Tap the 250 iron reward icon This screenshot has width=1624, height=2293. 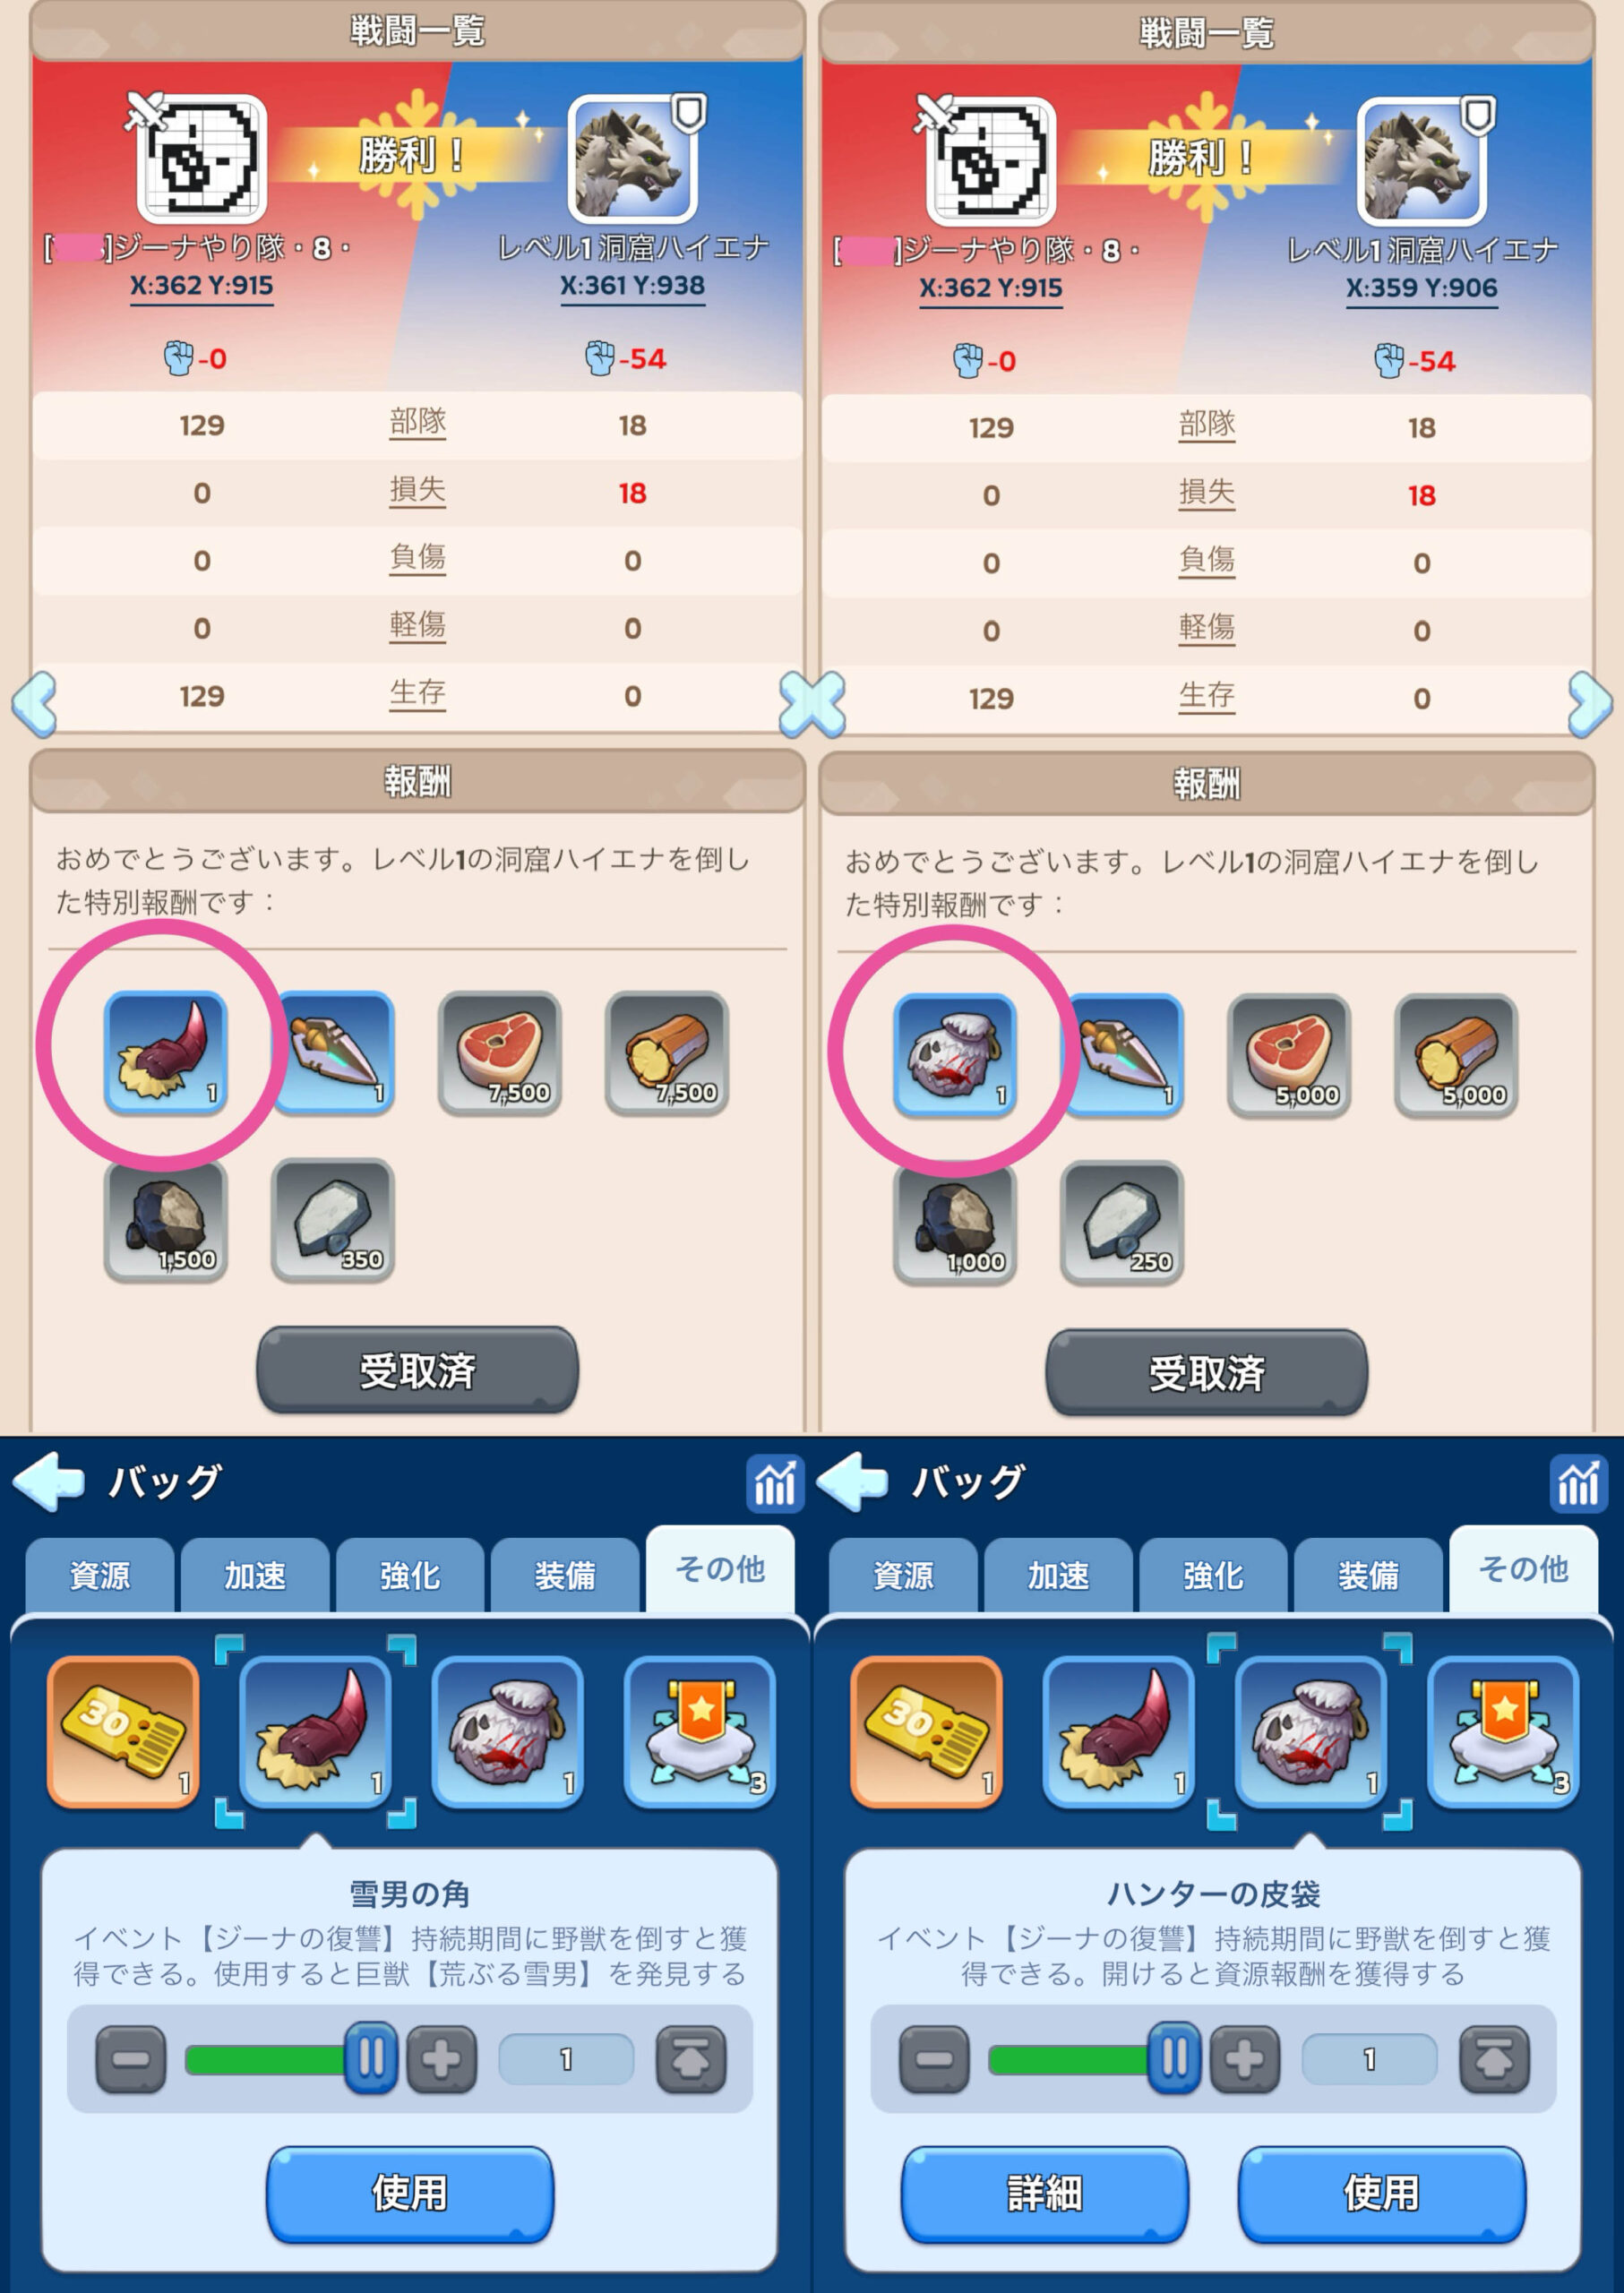[1122, 1222]
